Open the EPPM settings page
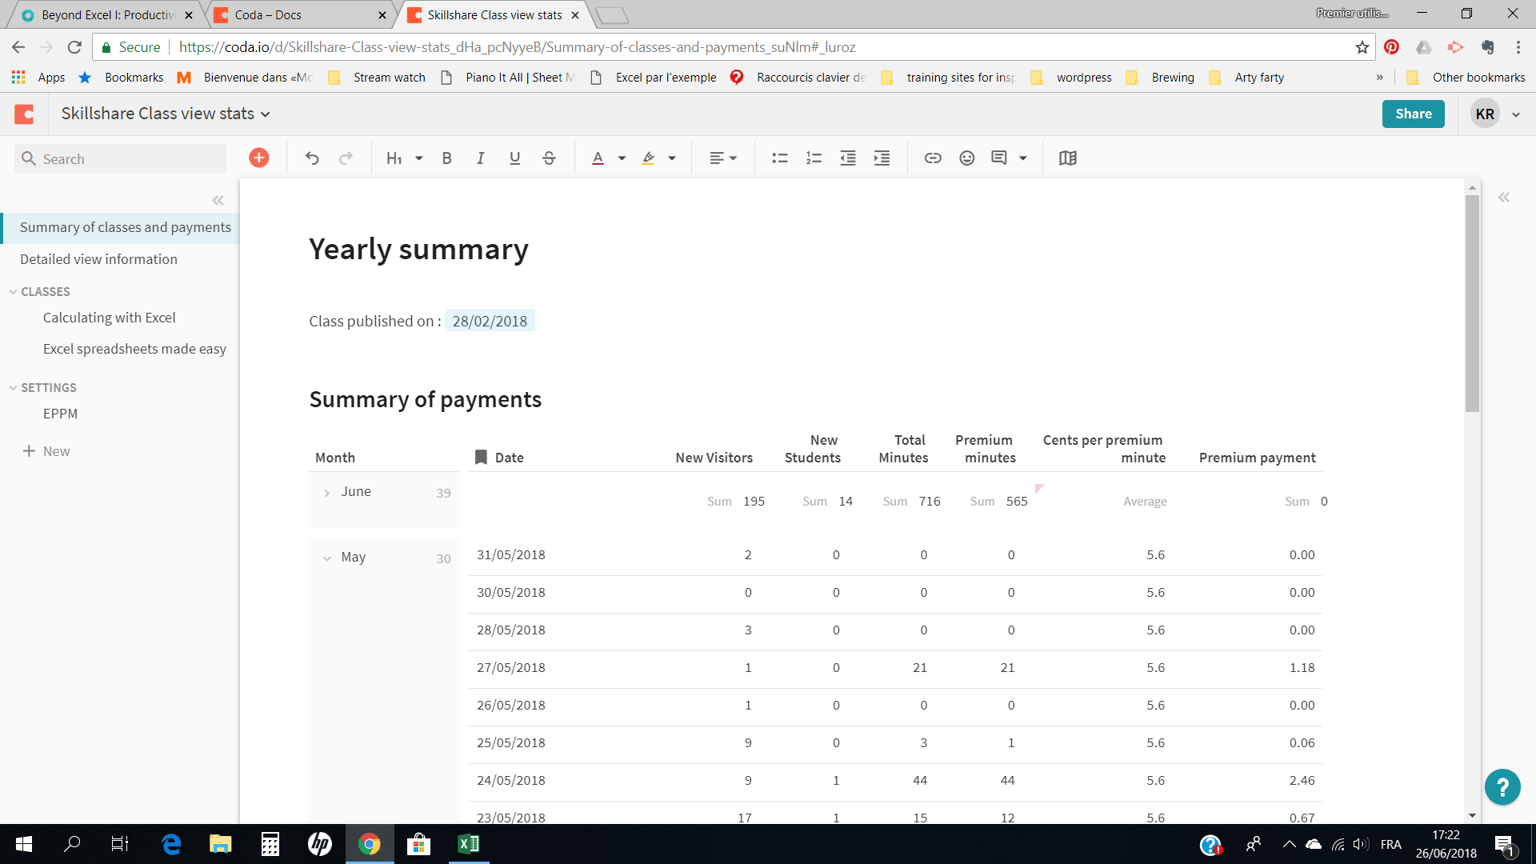Screen dimensions: 1536x864 pyautogui.click(x=60, y=413)
